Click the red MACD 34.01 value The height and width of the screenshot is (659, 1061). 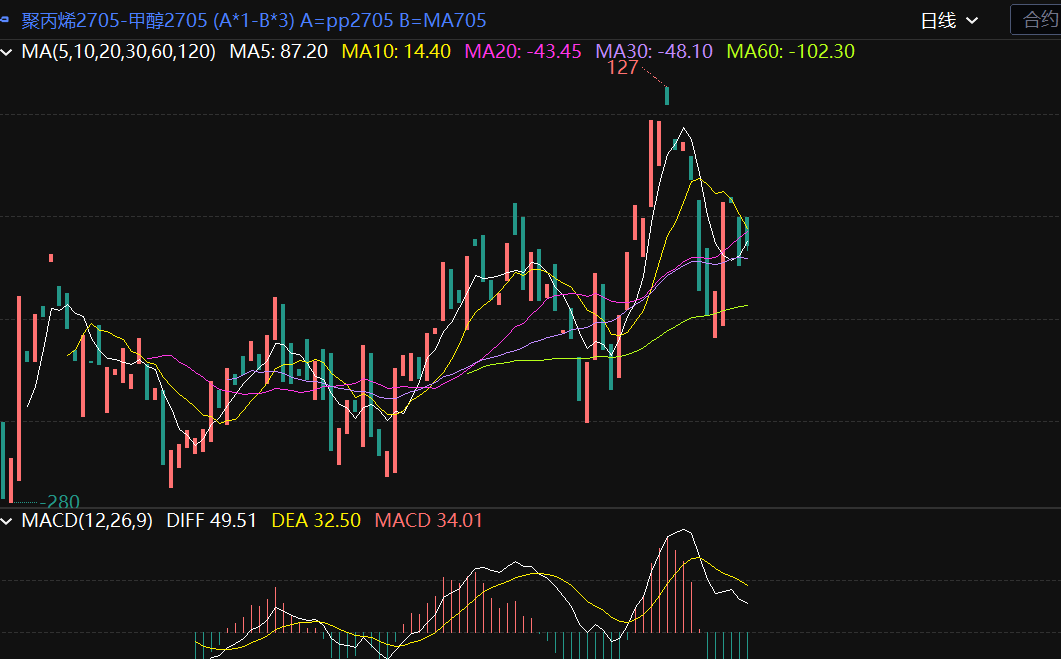tap(428, 520)
